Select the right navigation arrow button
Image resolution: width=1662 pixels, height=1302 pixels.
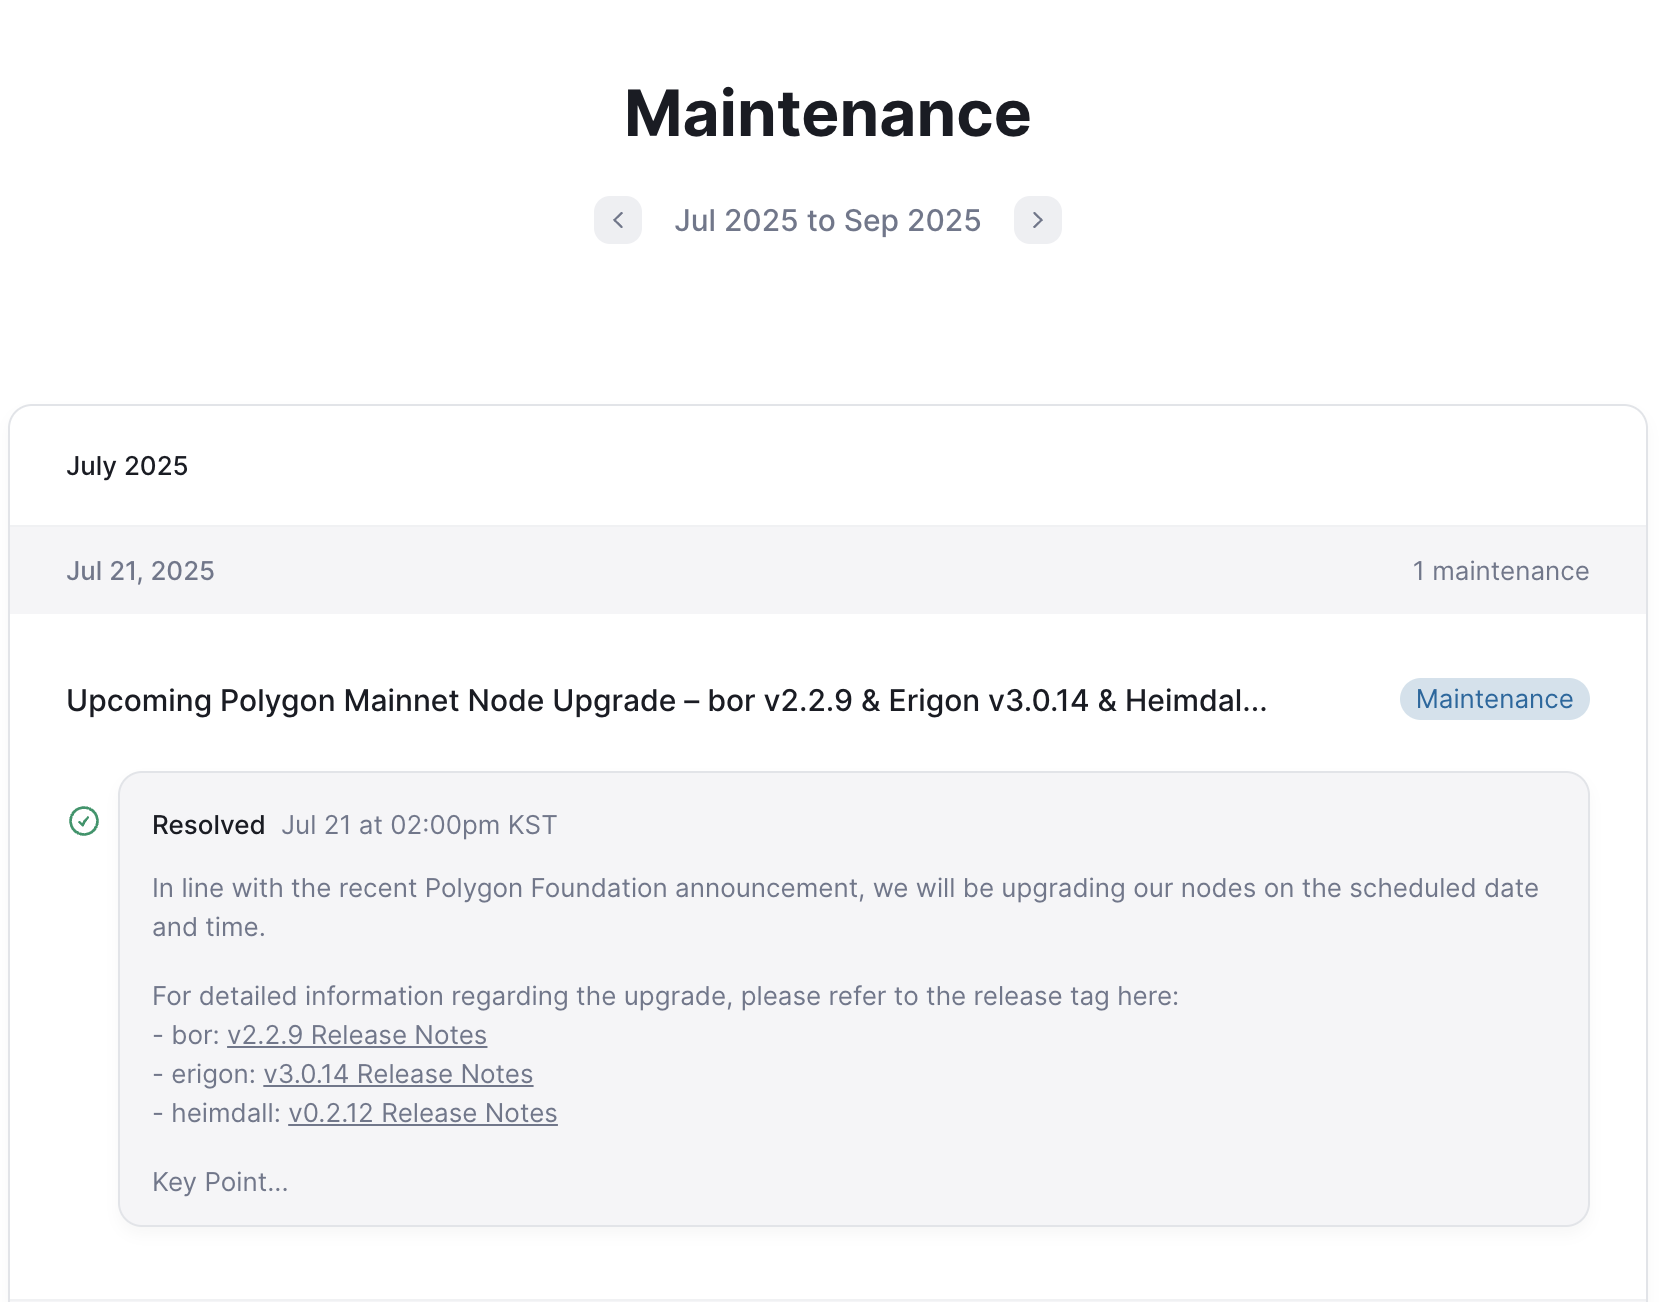click(1038, 220)
